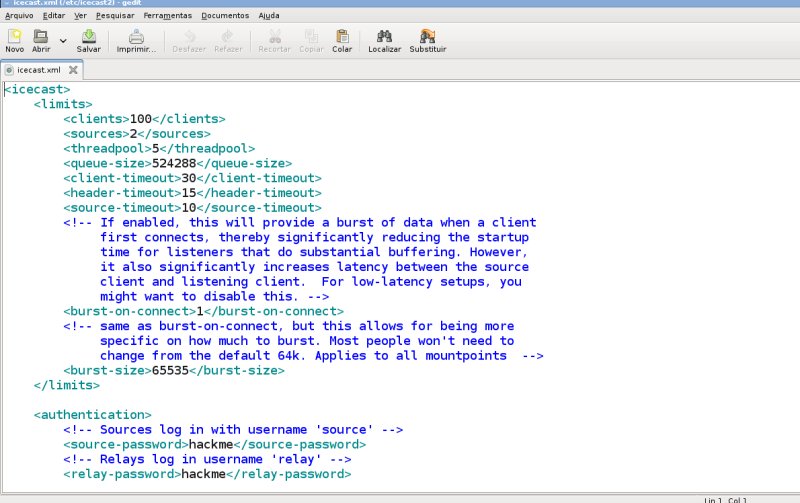Click the Novo new document icon
Image resolution: width=800 pixels, height=503 pixels.
point(14,37)
